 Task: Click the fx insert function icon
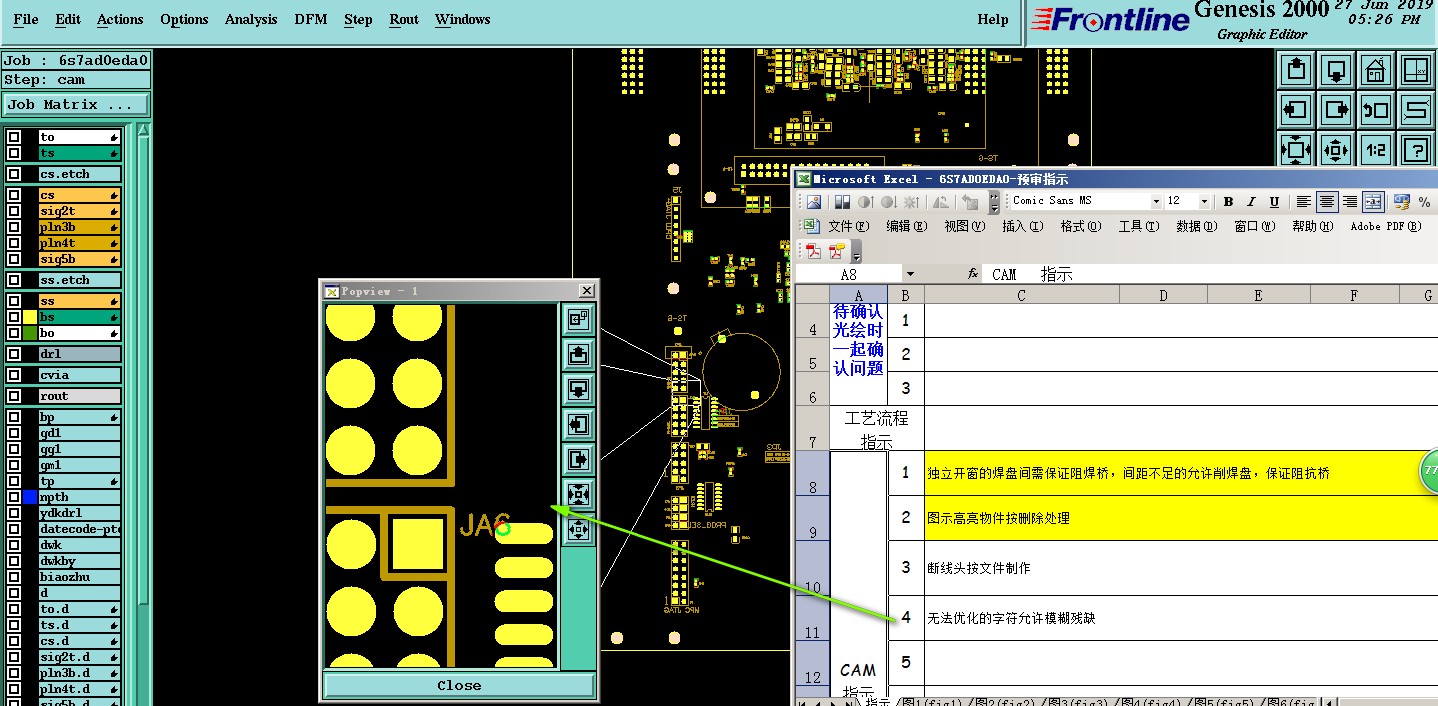click(x=972, y=274)
